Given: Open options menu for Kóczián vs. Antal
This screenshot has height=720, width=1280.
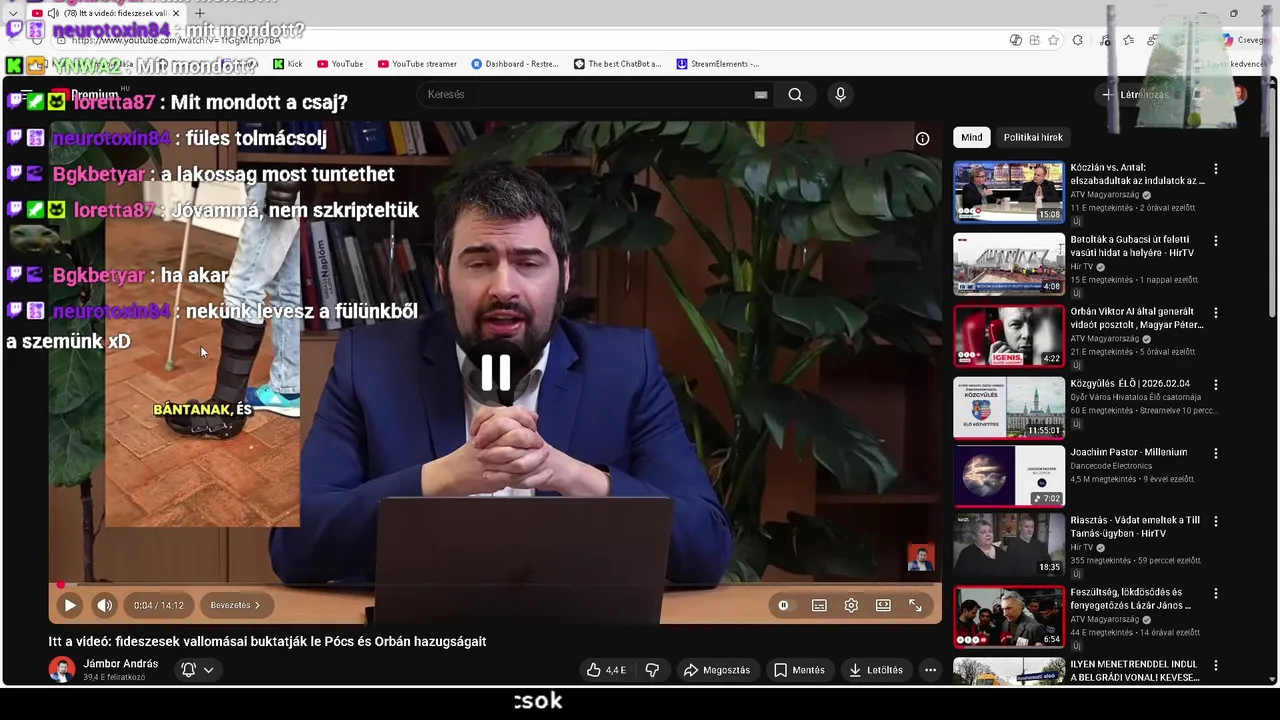Looking at the screenshot, I should (x=1216, y=169).
